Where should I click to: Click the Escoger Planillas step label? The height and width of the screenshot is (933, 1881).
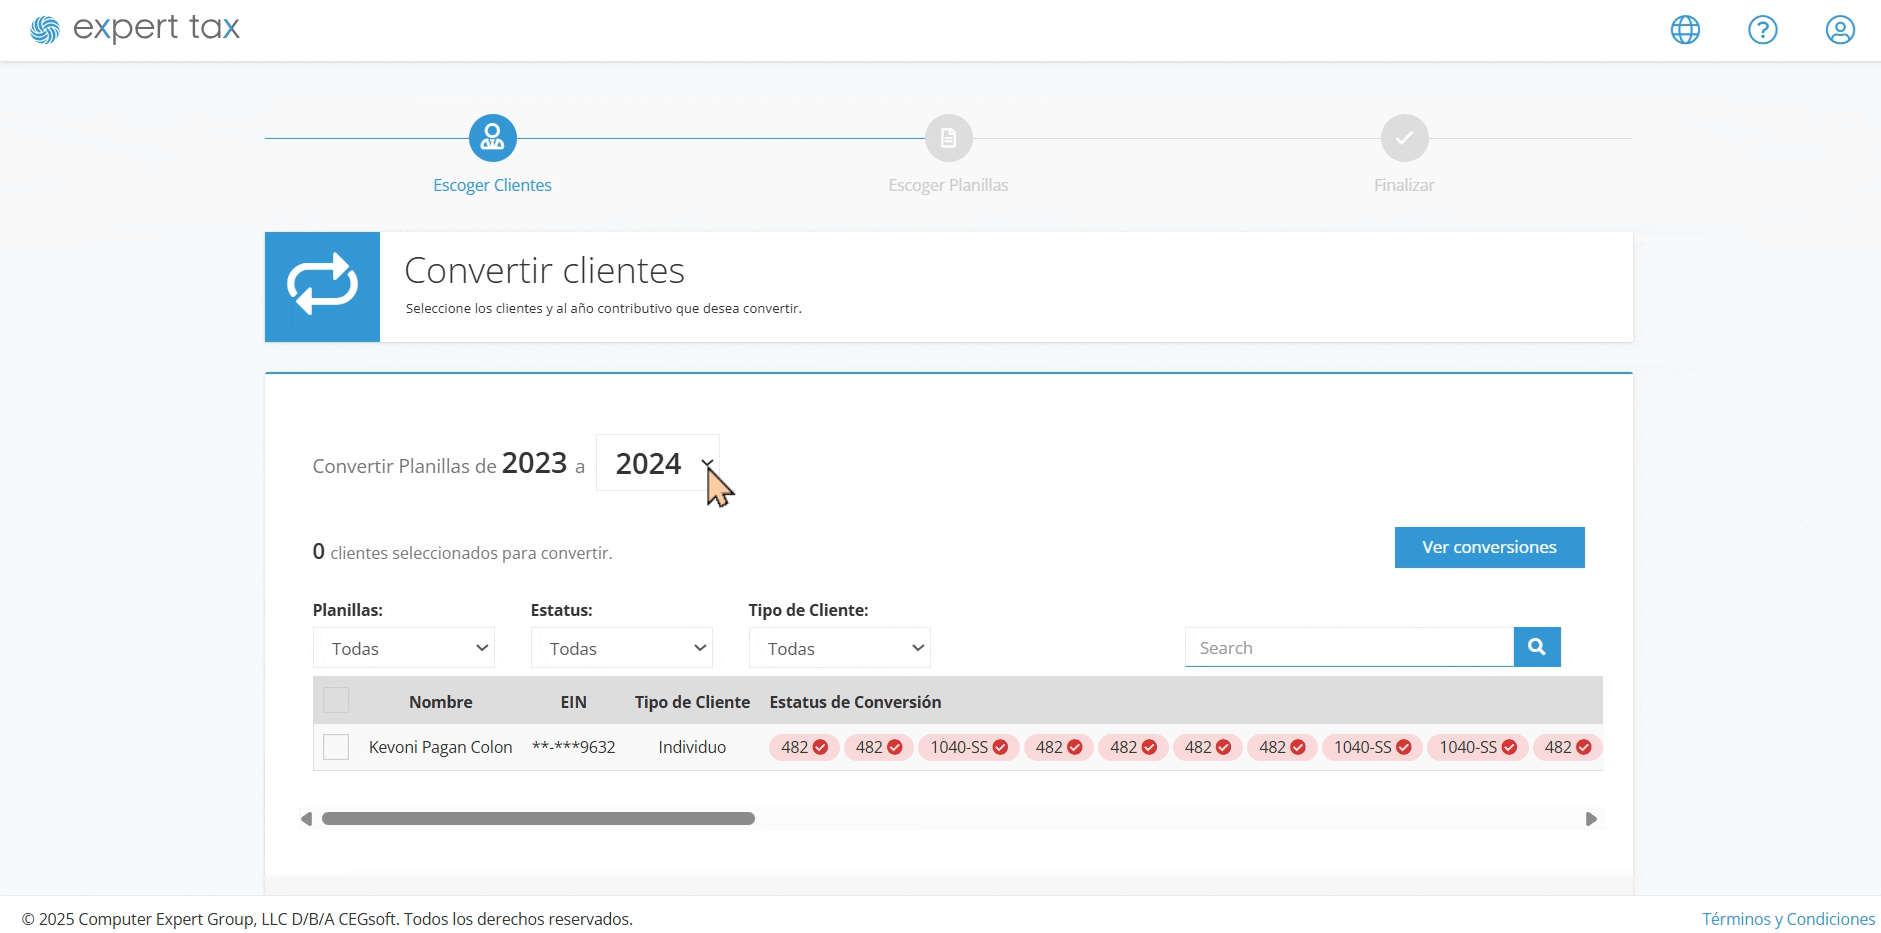[948, 185]
